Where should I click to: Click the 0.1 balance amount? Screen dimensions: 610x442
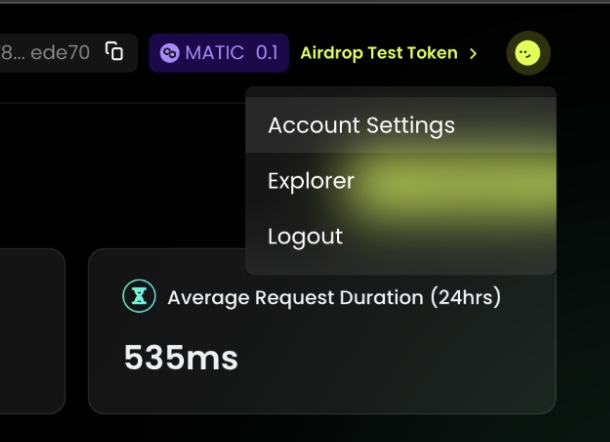[267, 53]
